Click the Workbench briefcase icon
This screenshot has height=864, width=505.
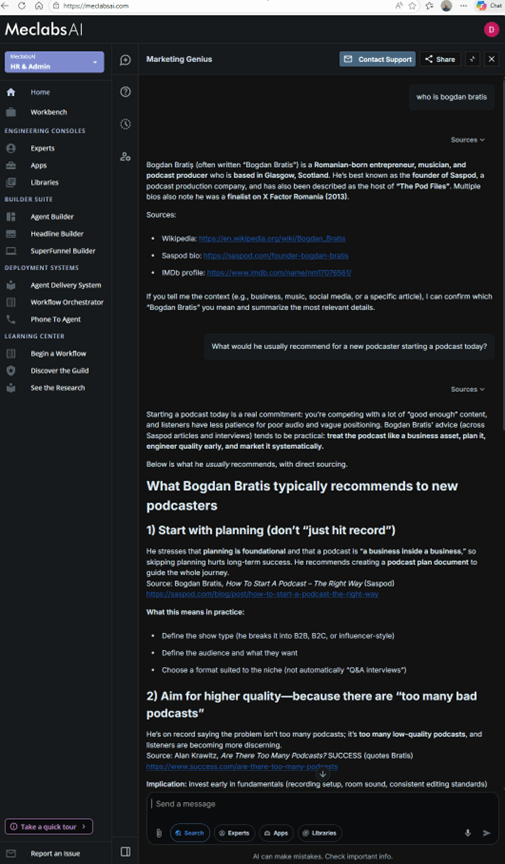pos(10,112)
